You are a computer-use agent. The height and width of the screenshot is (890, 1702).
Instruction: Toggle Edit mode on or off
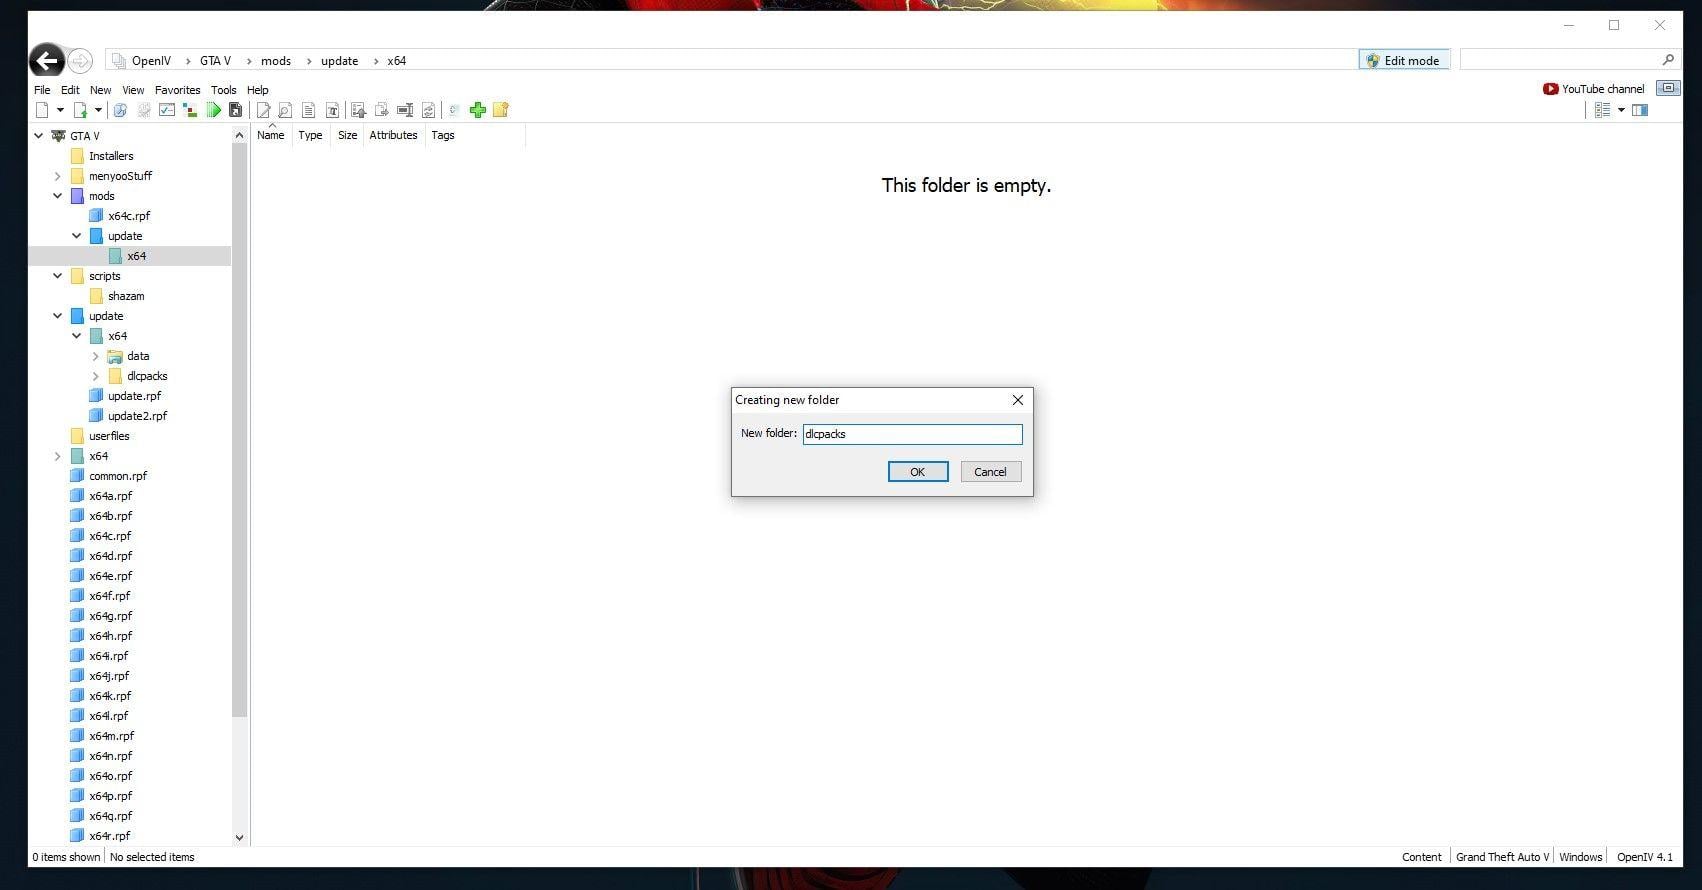click(1403, 60)
